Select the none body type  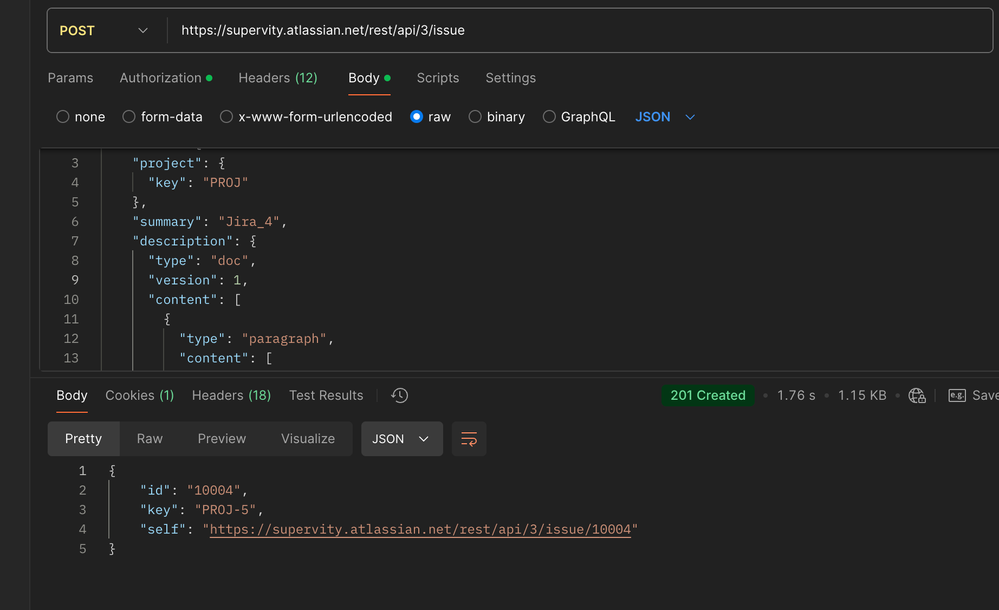point(63,117)
